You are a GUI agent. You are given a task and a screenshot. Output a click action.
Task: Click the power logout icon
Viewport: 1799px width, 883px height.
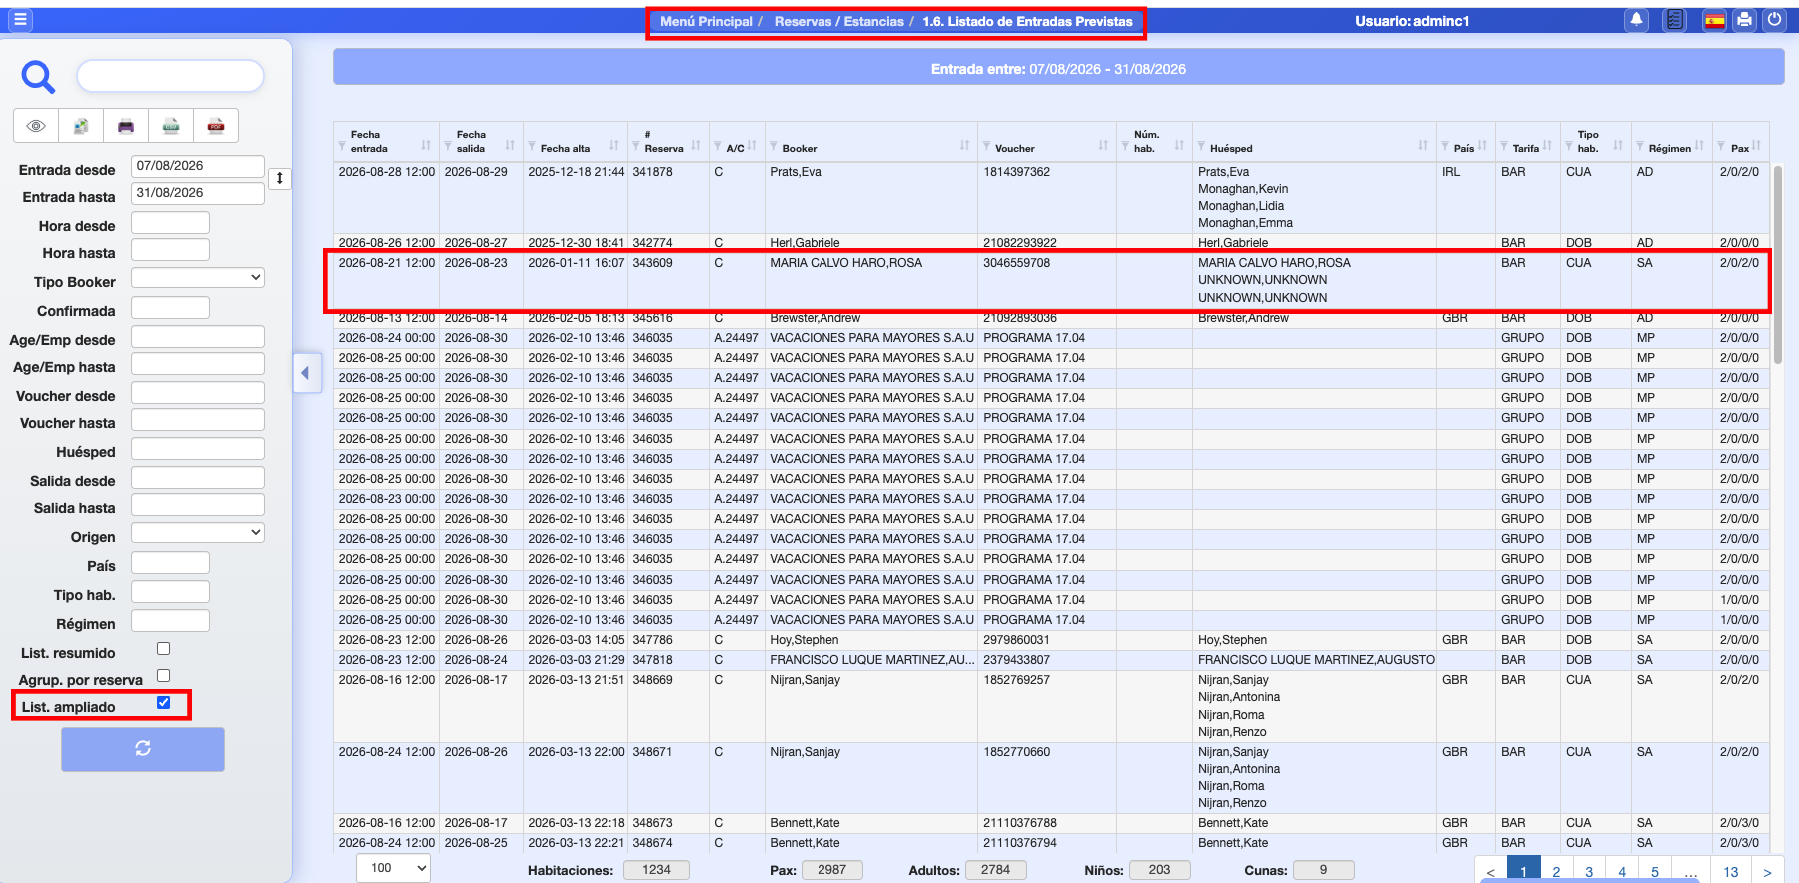pyautogui.click(x=1774, y=20)
